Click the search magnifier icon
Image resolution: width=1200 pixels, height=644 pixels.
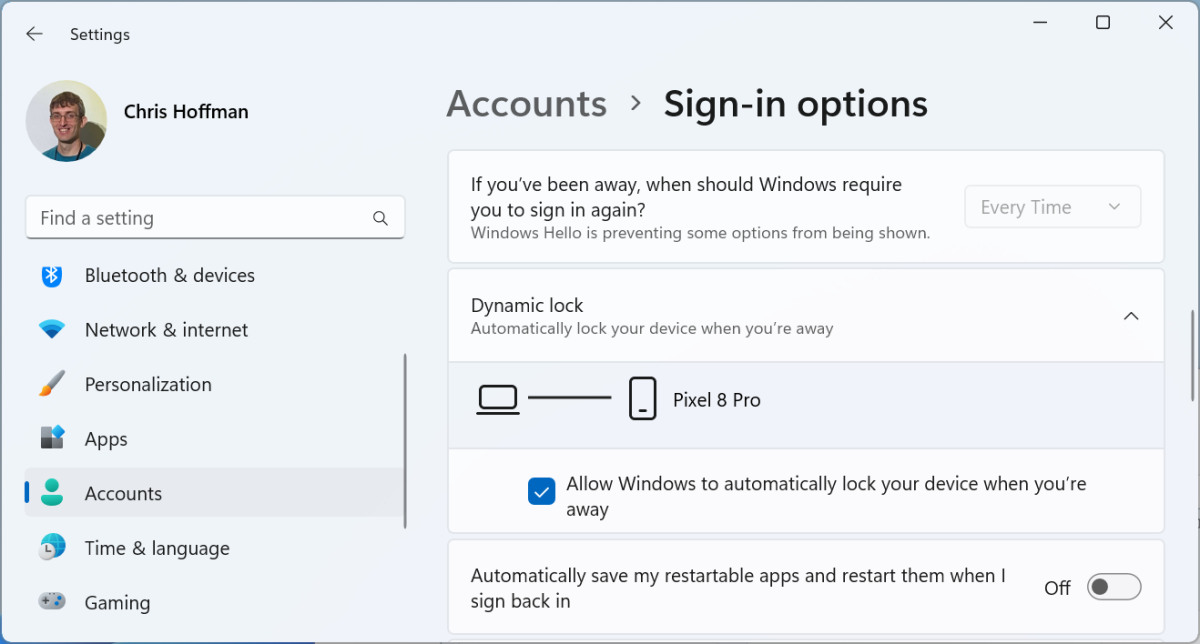(x=380, y=218)
